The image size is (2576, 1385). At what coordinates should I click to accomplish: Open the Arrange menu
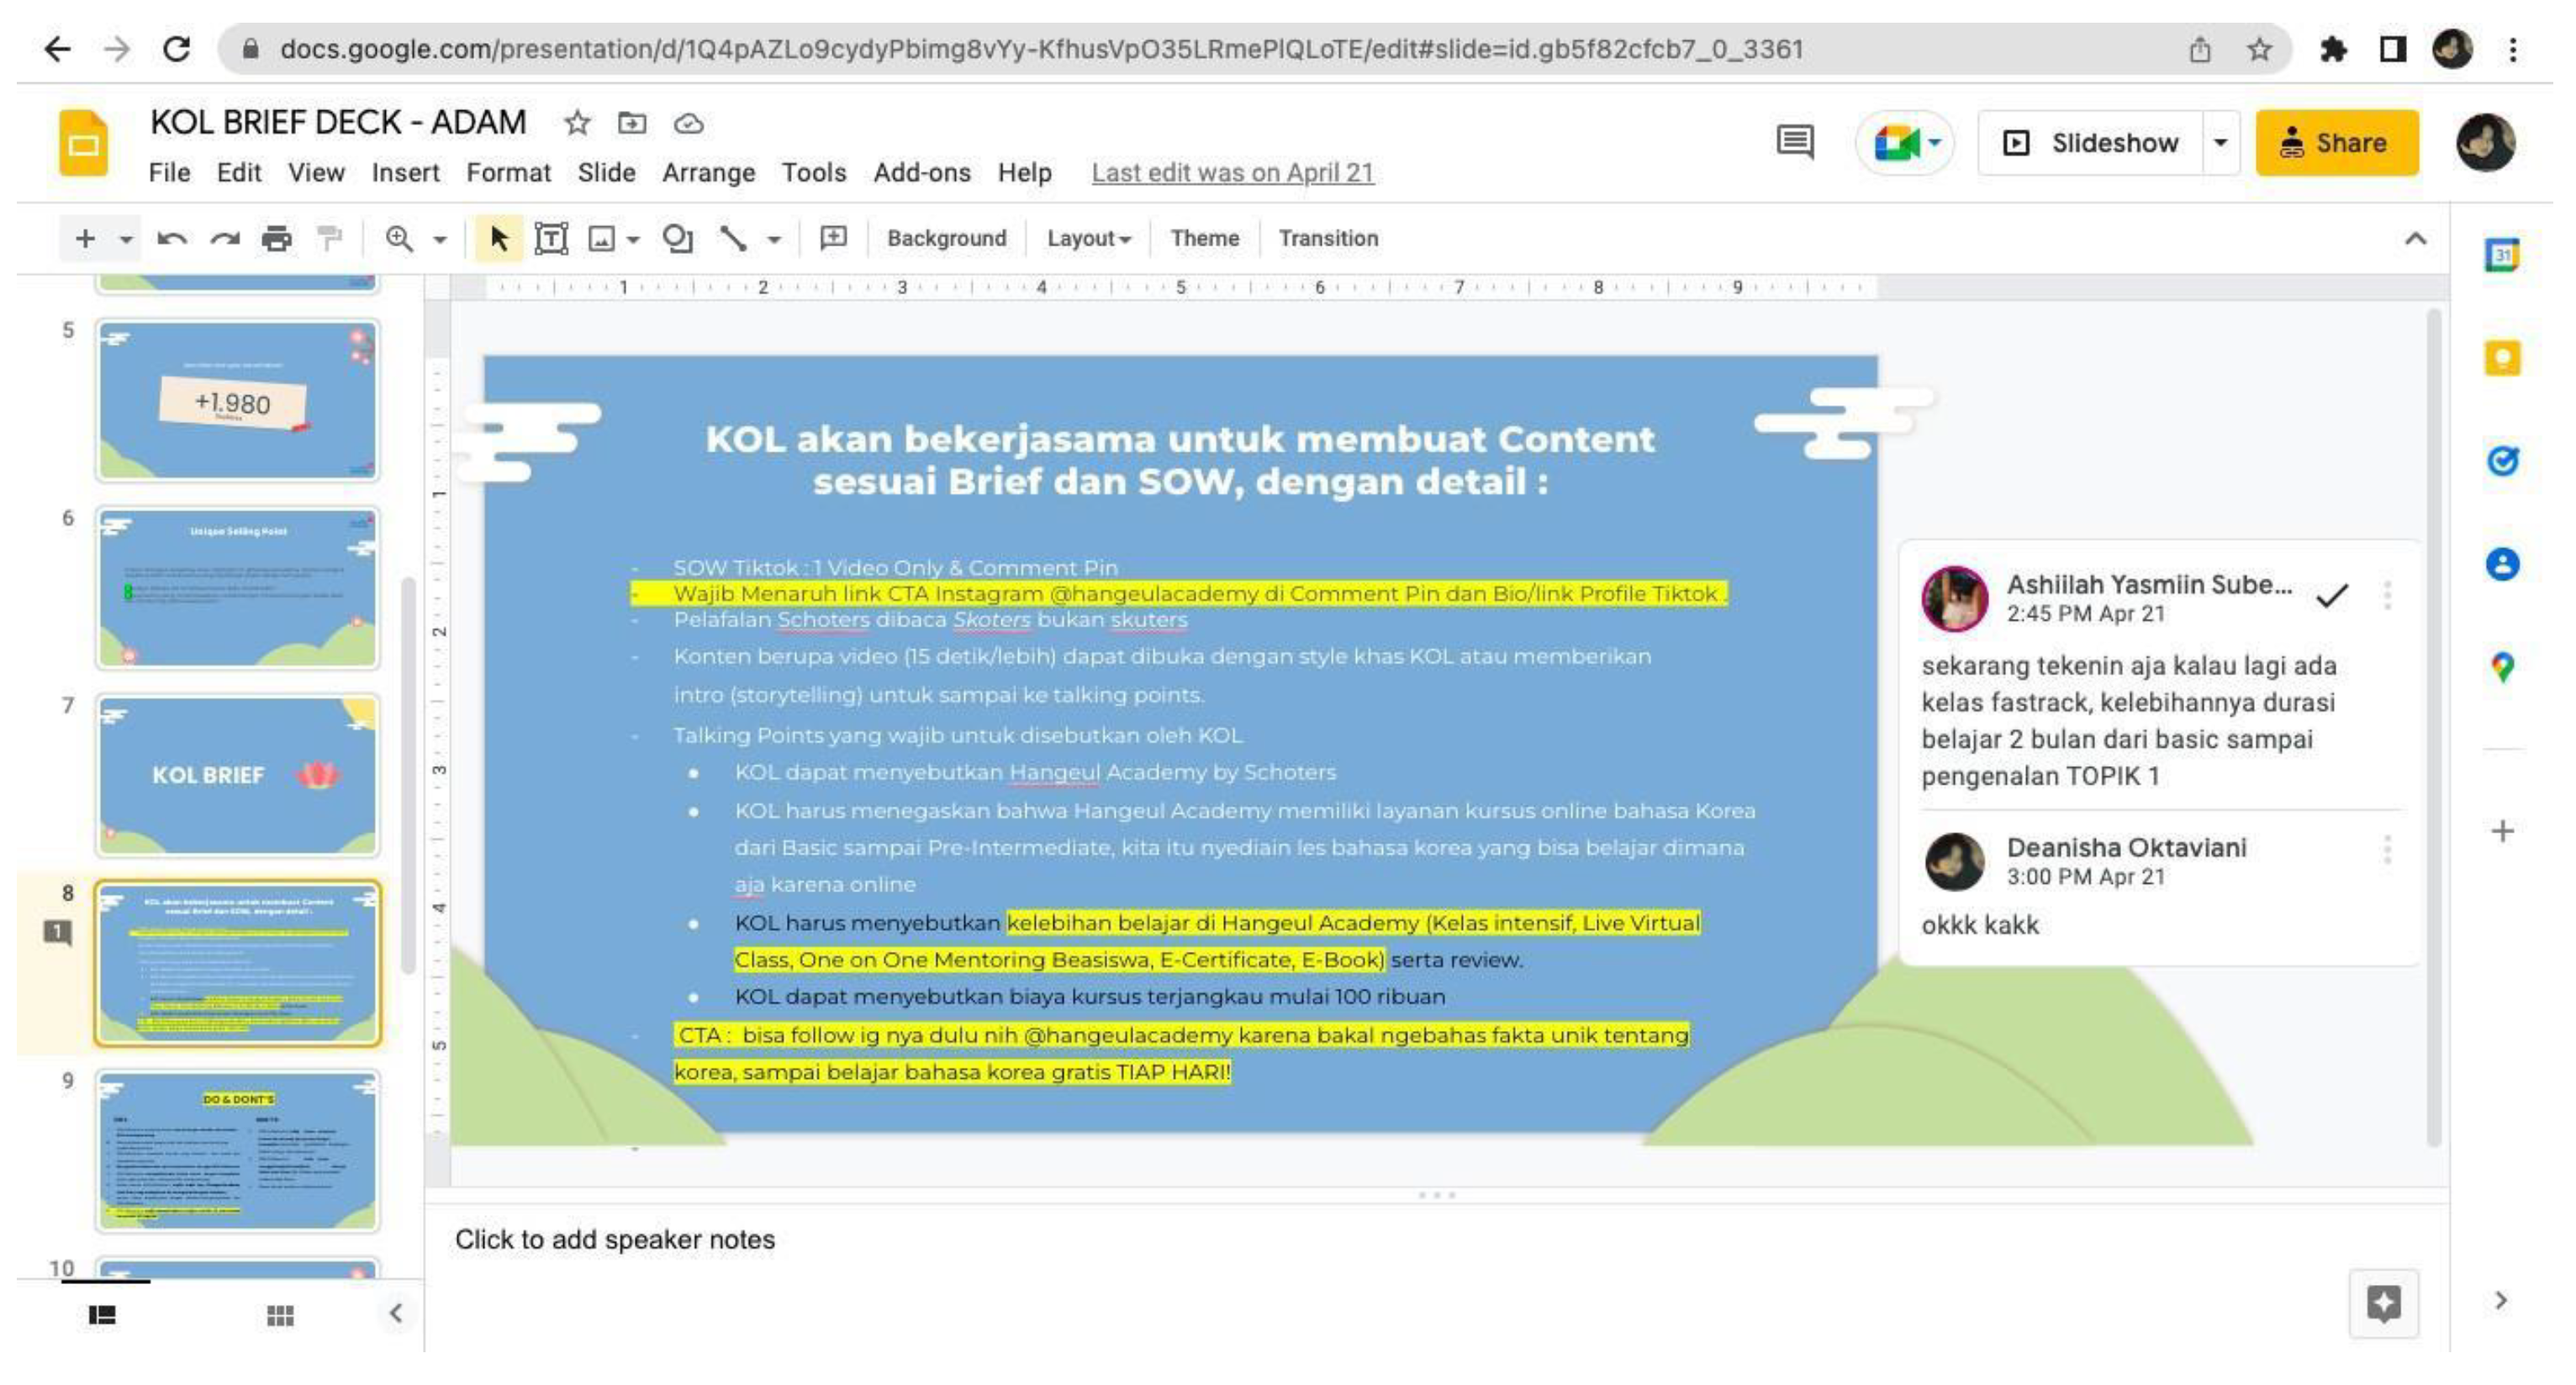708,173
